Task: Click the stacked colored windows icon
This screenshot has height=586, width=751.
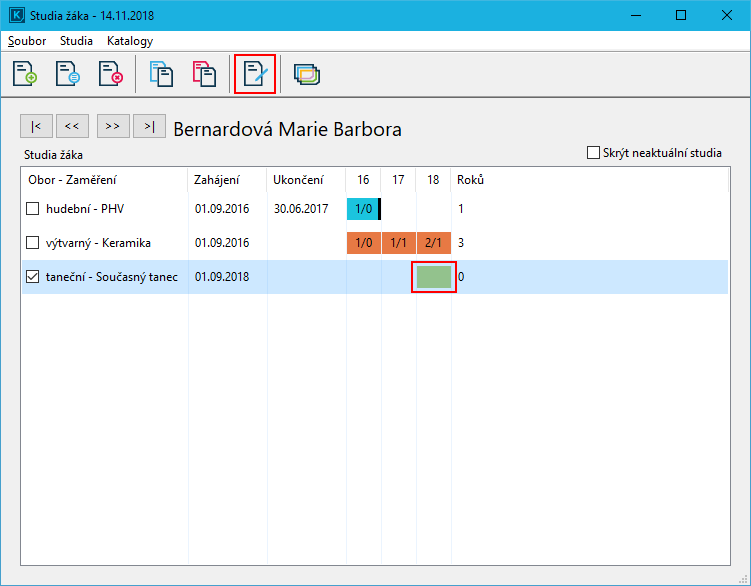Action: (x=306, y=75)
